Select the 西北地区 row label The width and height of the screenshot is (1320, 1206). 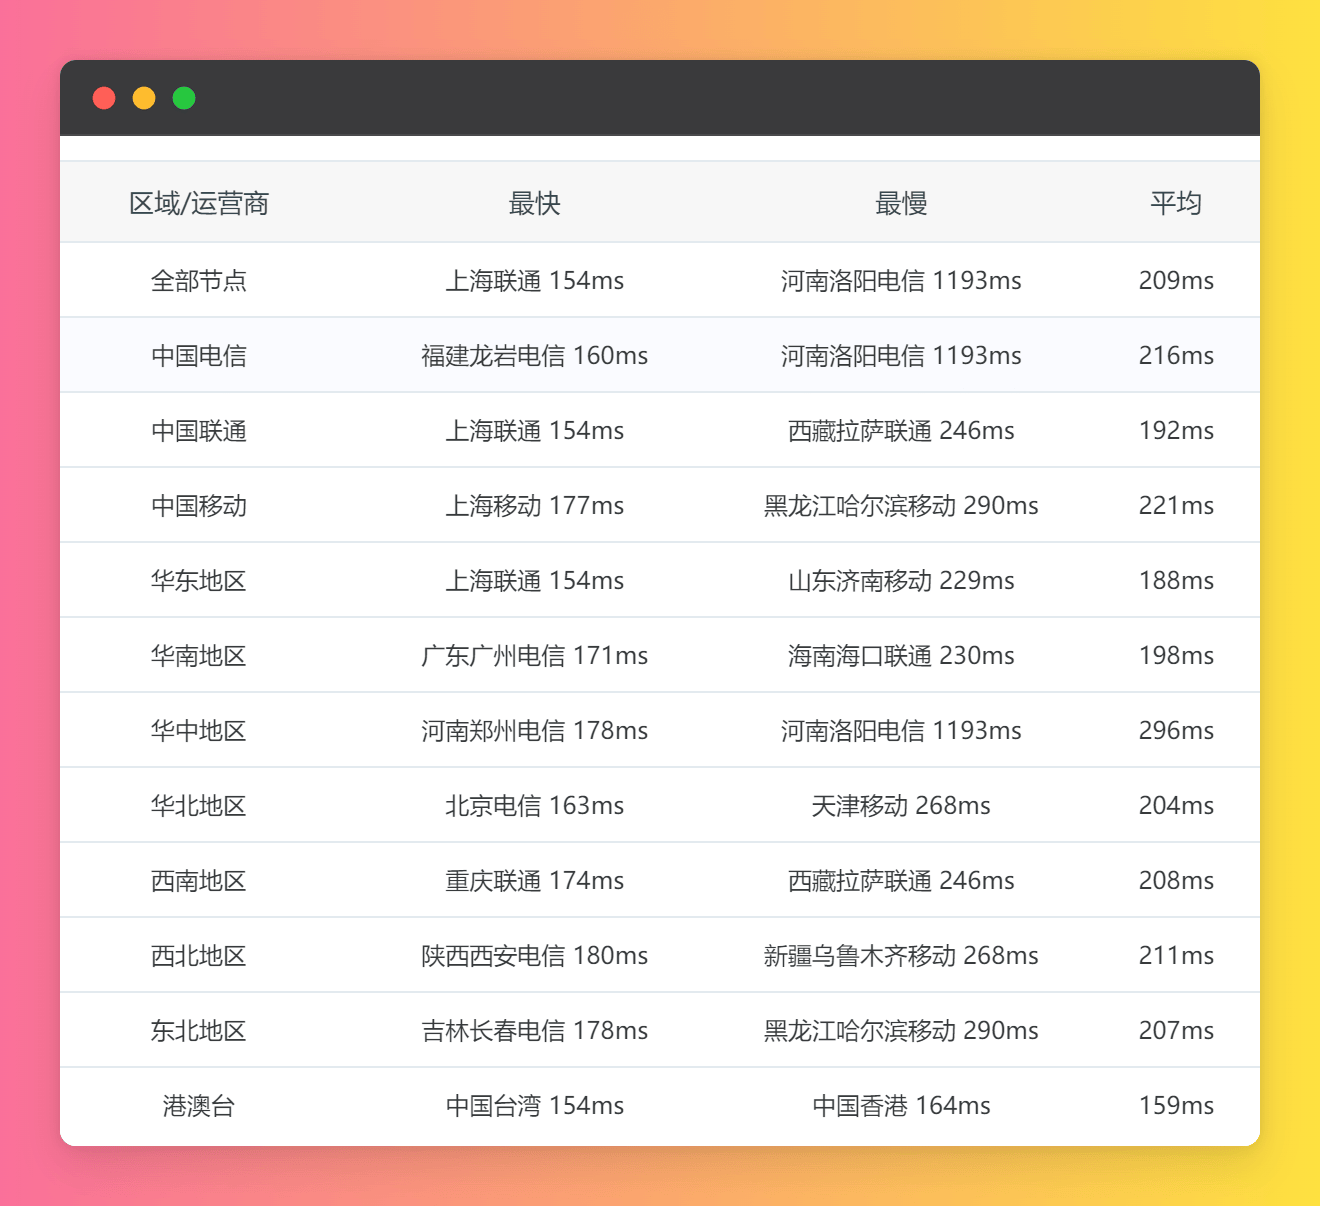[x=199, y=956]
